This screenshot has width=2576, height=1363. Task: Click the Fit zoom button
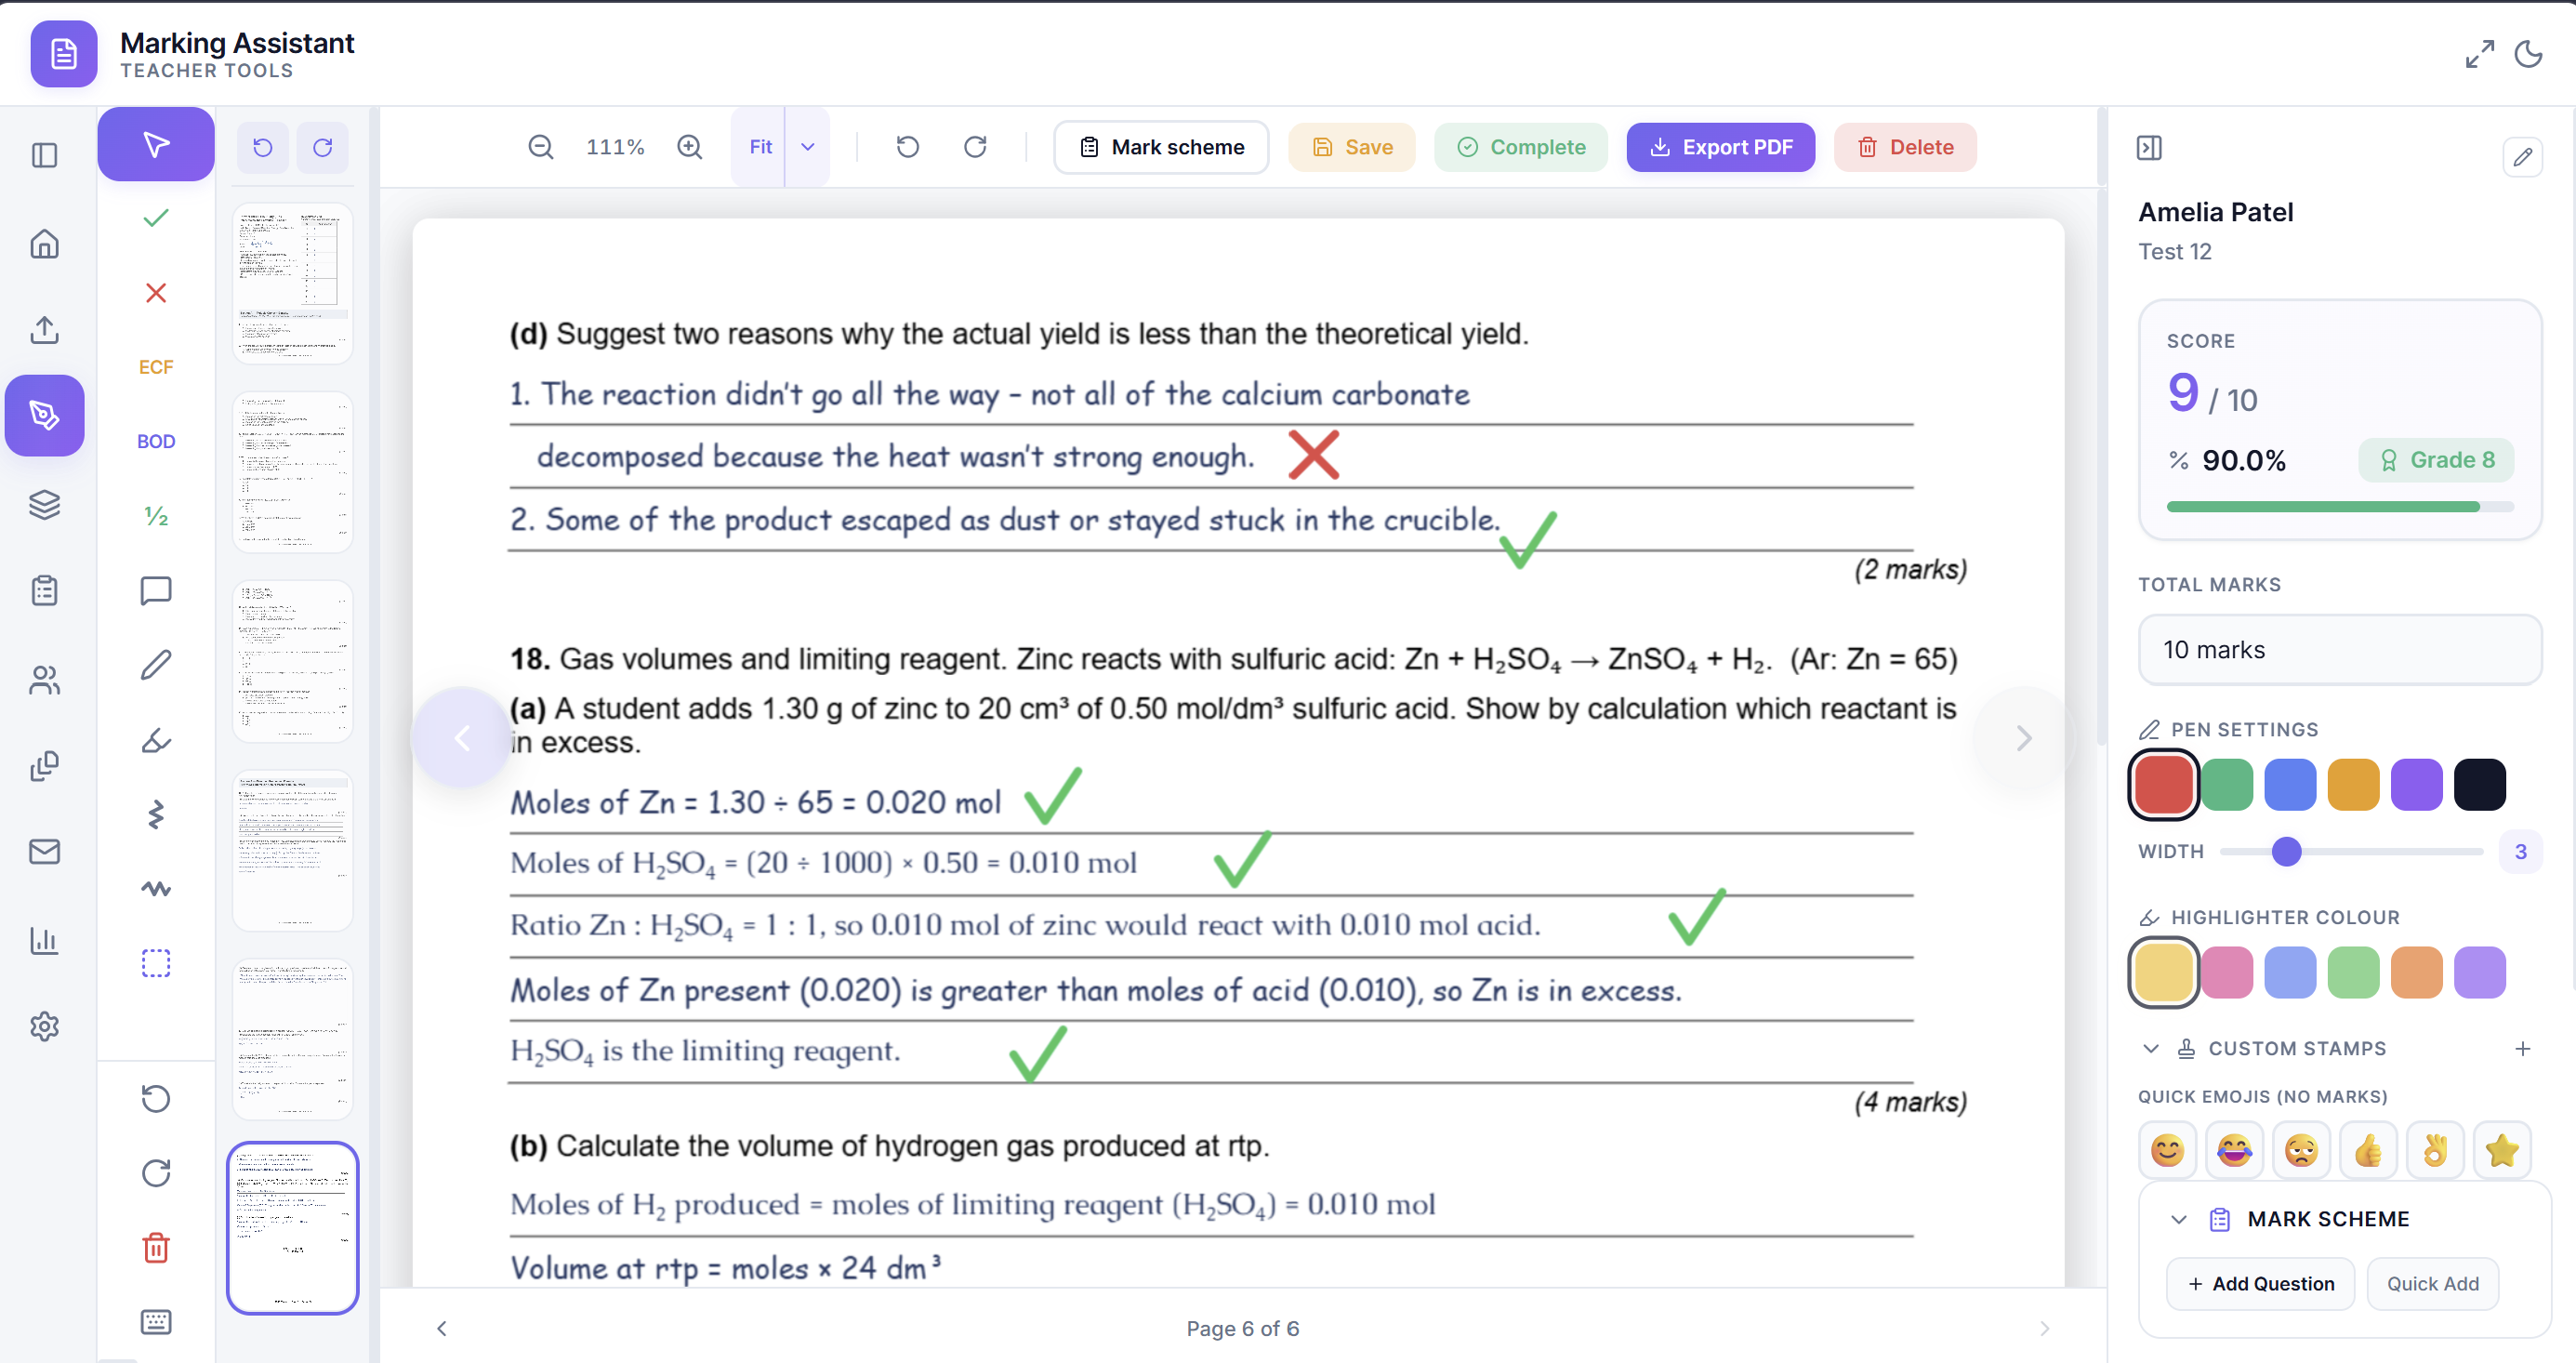pyautogui.click(x=760, y=147)
